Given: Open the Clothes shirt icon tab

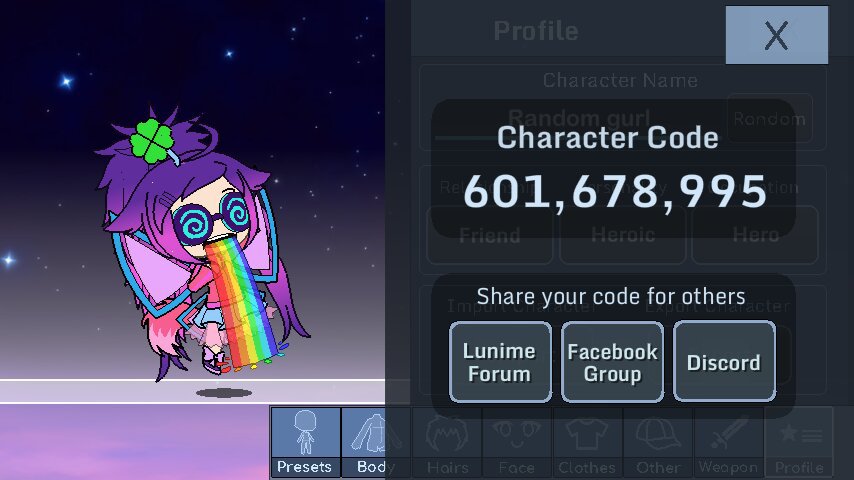Looking at the screenshot, I should (587, 442).
